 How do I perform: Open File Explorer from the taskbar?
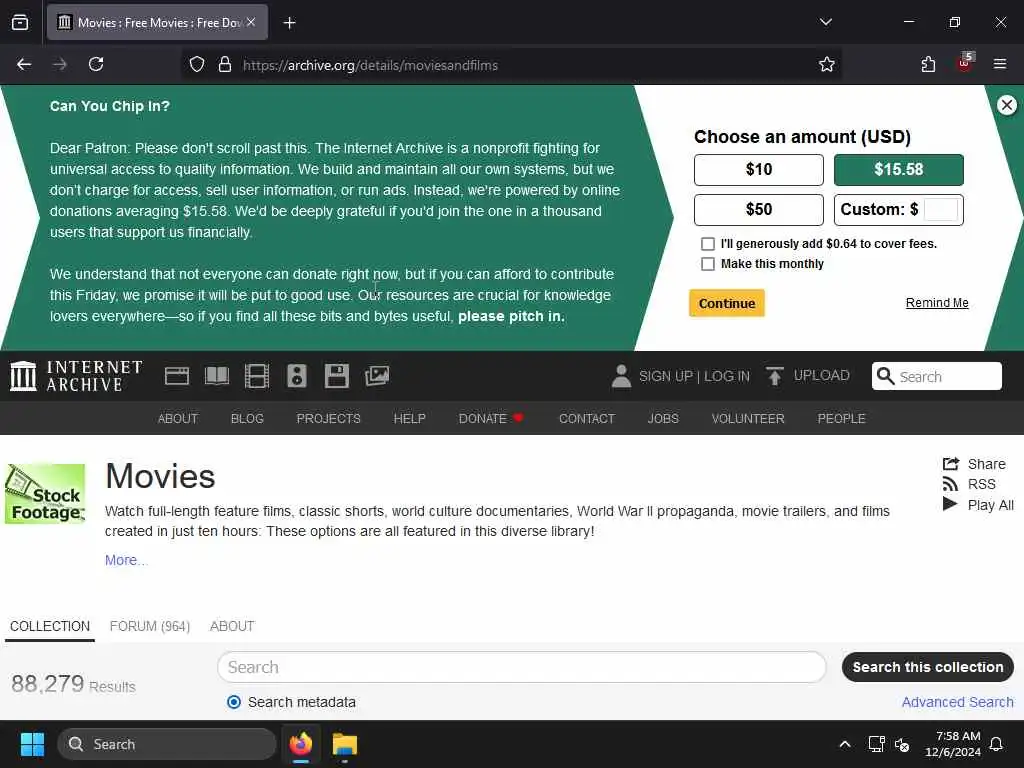click(x=344, y=744)
